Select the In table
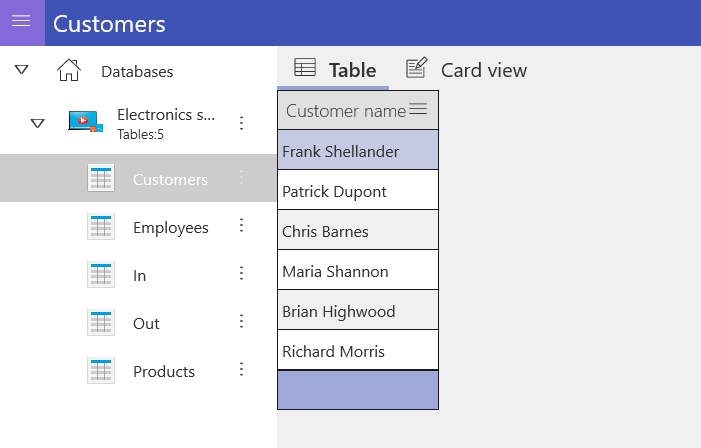 [139, 275]
